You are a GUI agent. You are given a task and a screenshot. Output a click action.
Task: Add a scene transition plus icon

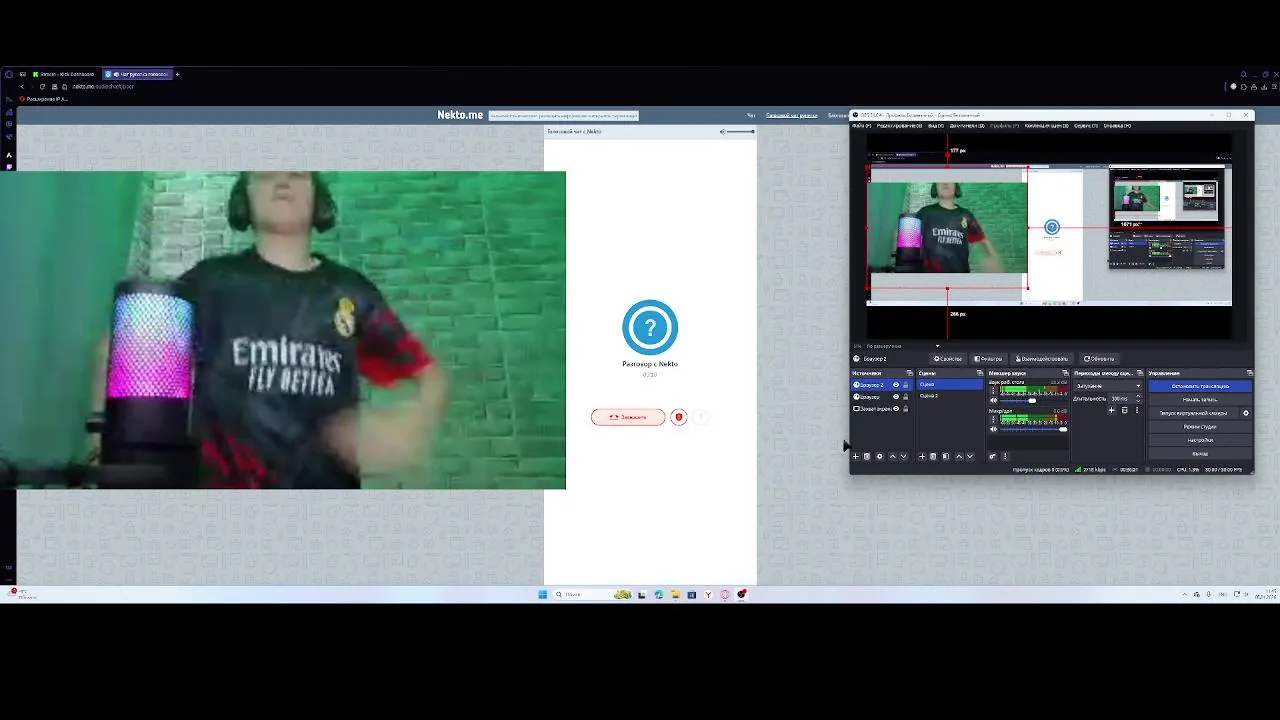pos(1111,410)
